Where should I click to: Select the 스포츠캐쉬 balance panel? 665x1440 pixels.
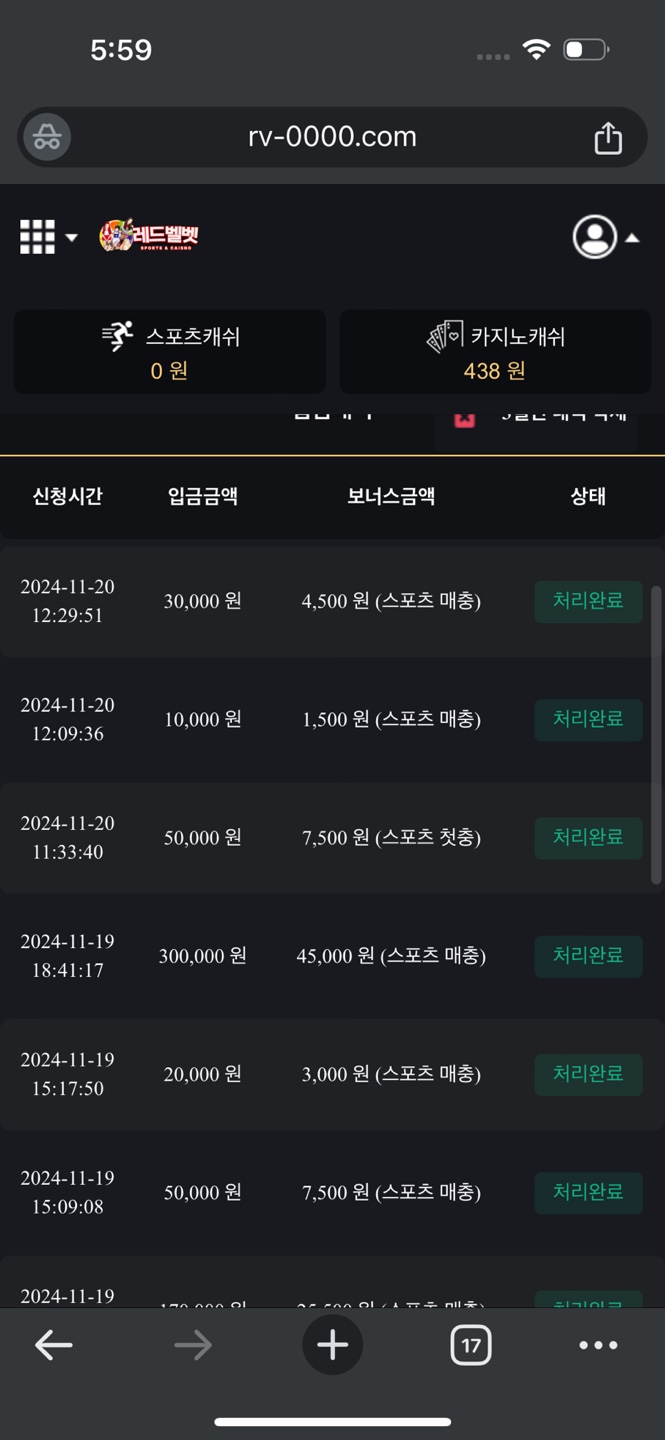pyautogui.click(x=169, y=352)
